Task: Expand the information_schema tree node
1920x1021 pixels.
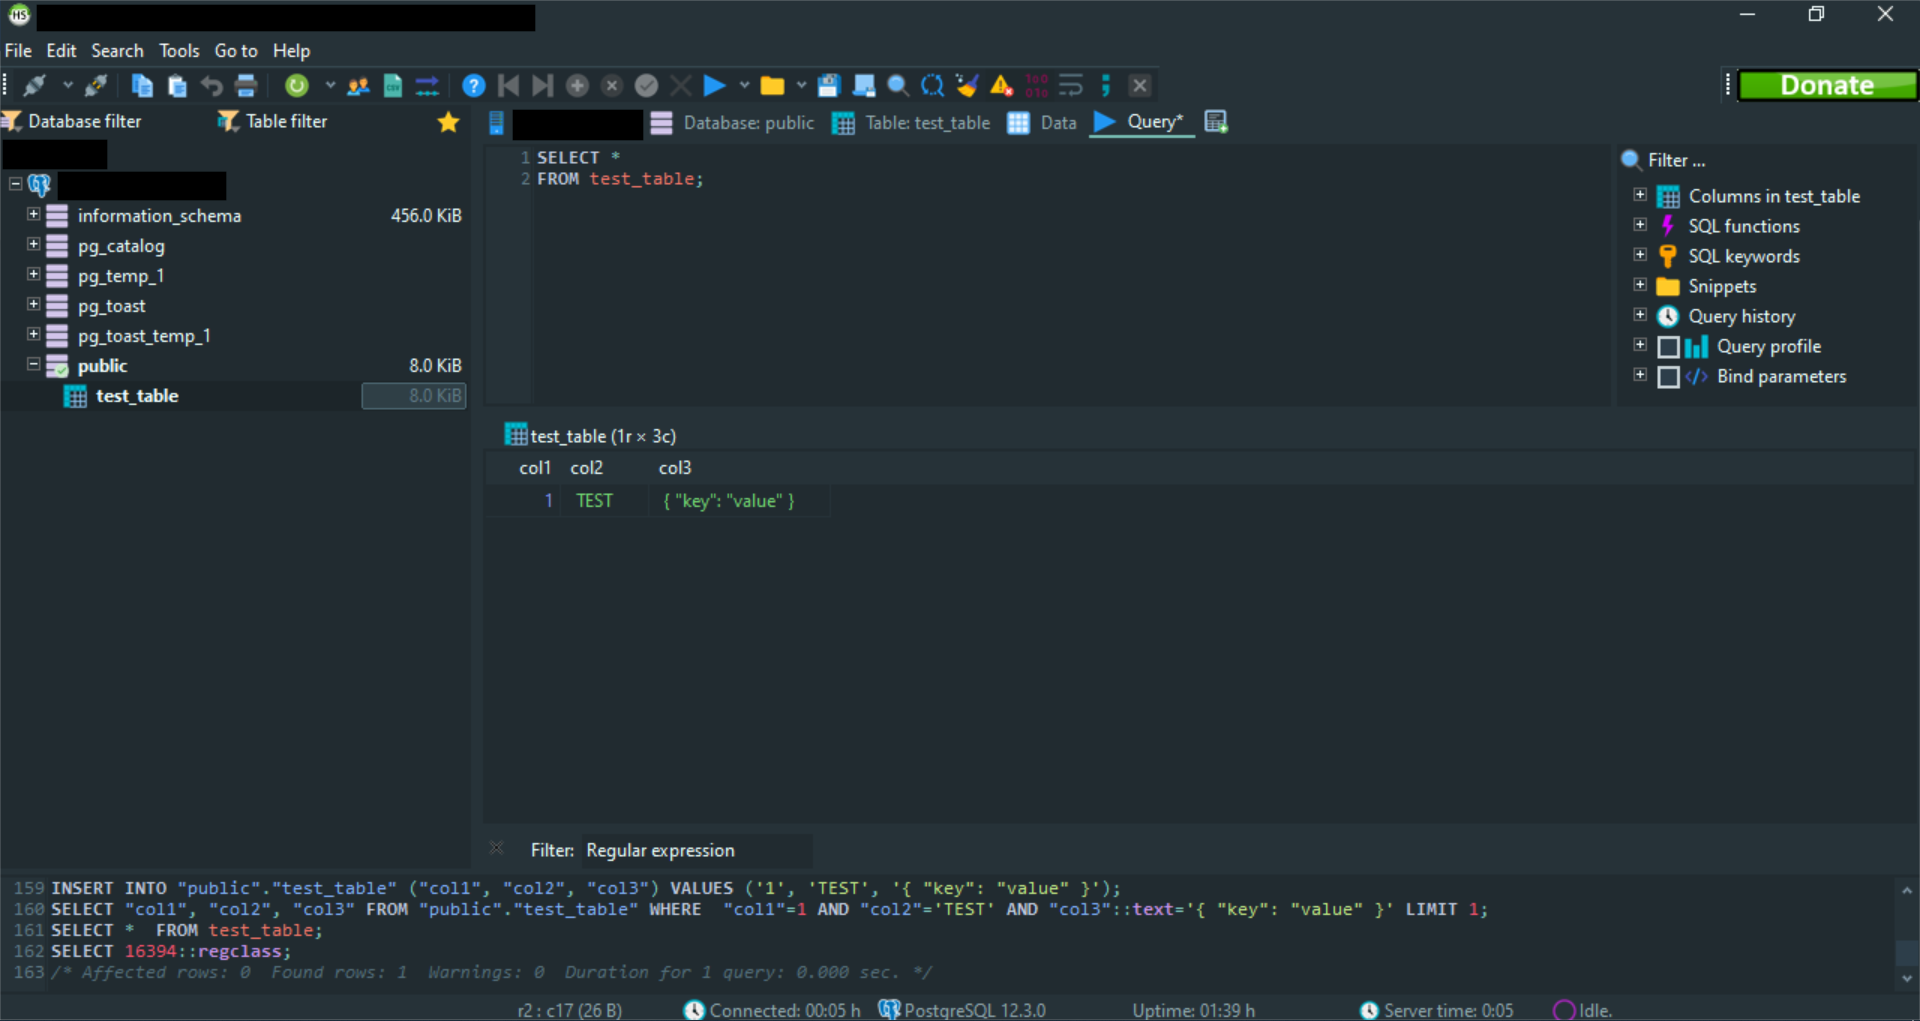Action: point(33,215)
